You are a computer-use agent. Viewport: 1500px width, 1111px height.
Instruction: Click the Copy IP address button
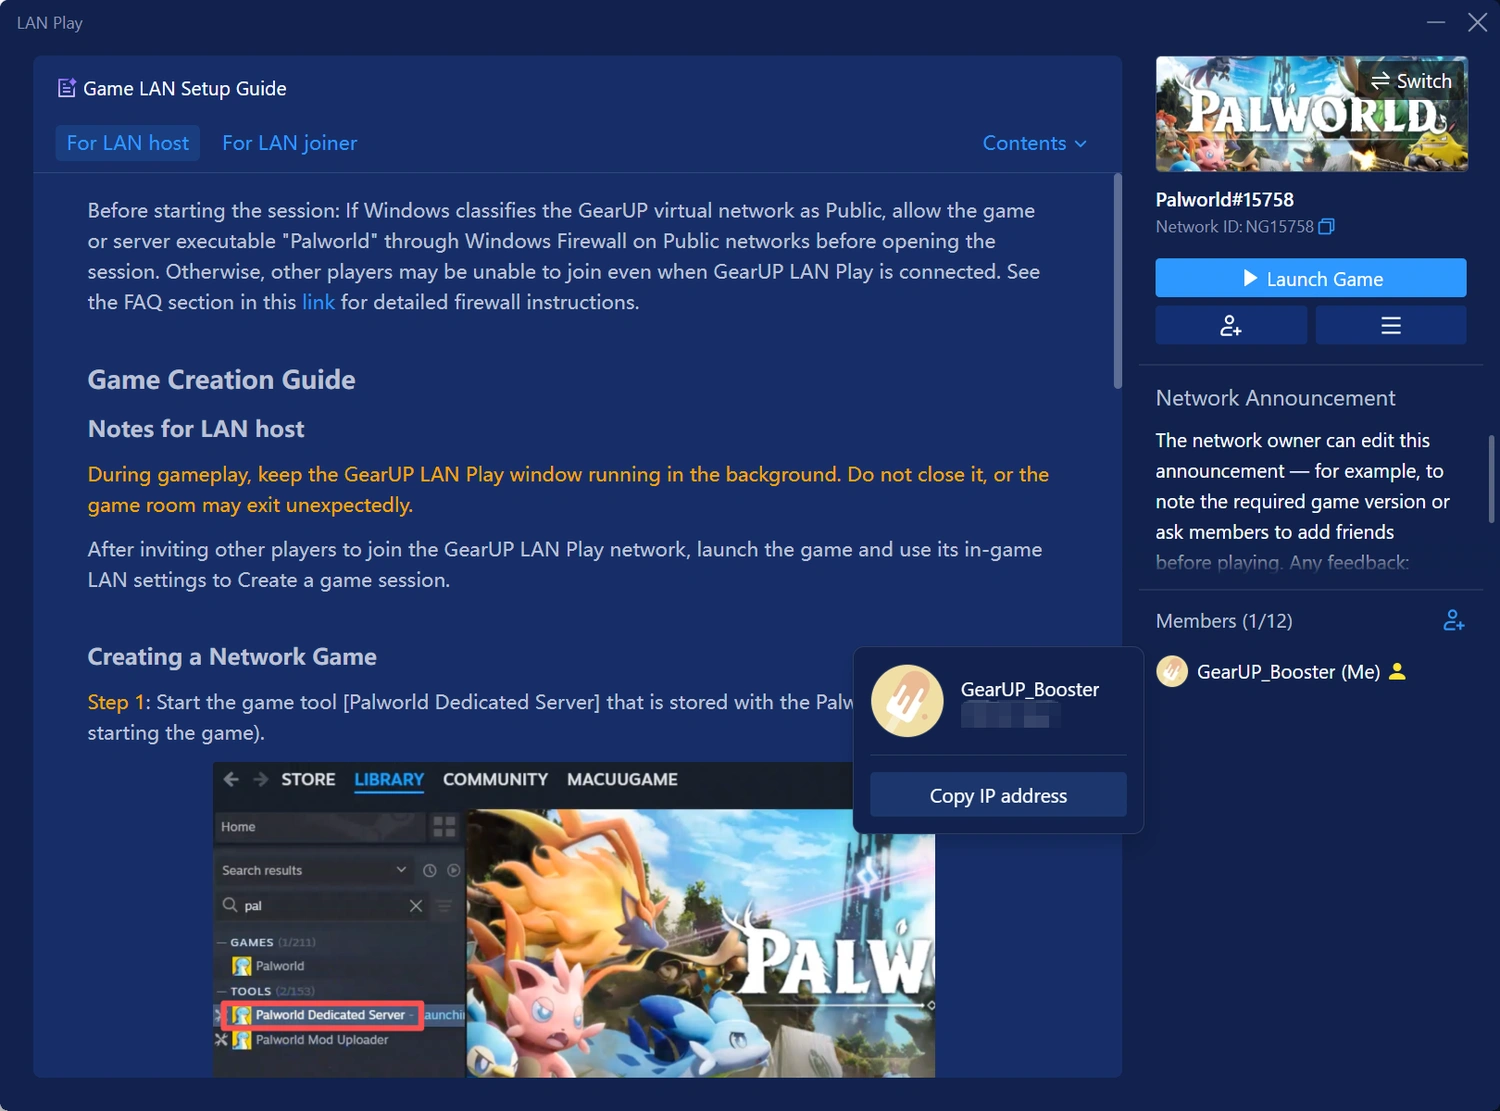[x=998, y=795]
